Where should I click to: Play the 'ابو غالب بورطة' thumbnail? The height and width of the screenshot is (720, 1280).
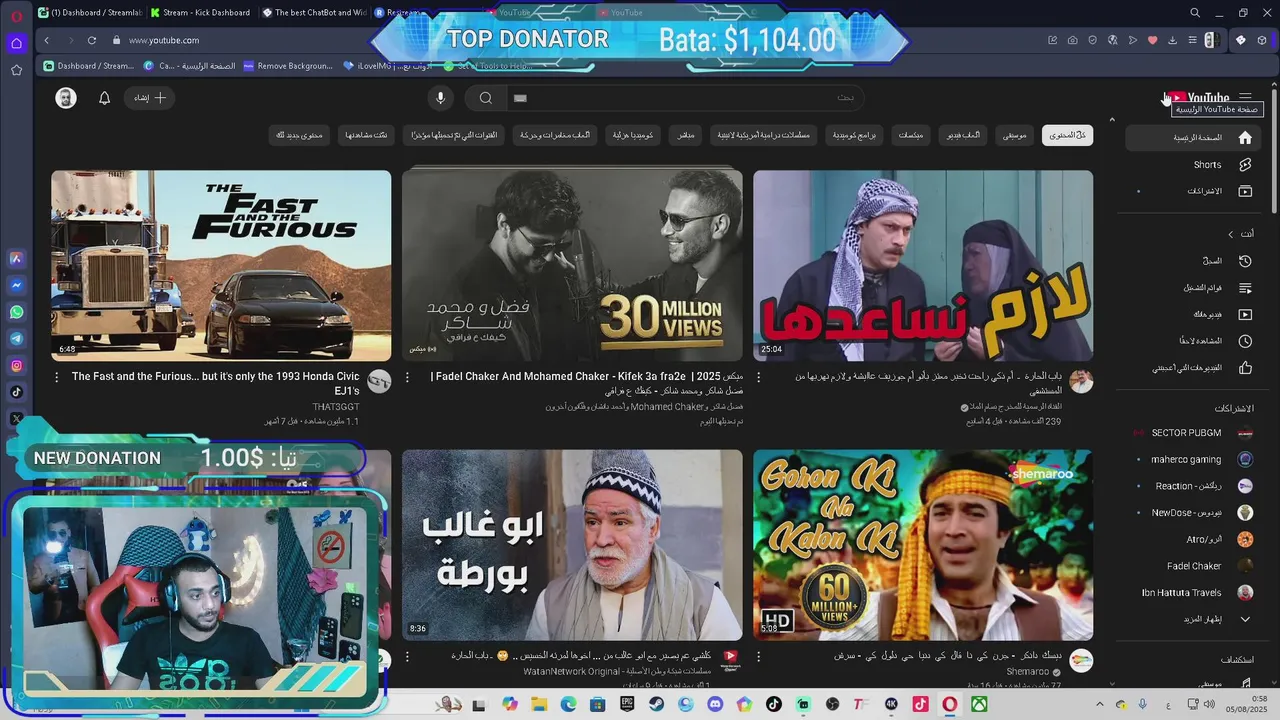[x=572, y=545]
